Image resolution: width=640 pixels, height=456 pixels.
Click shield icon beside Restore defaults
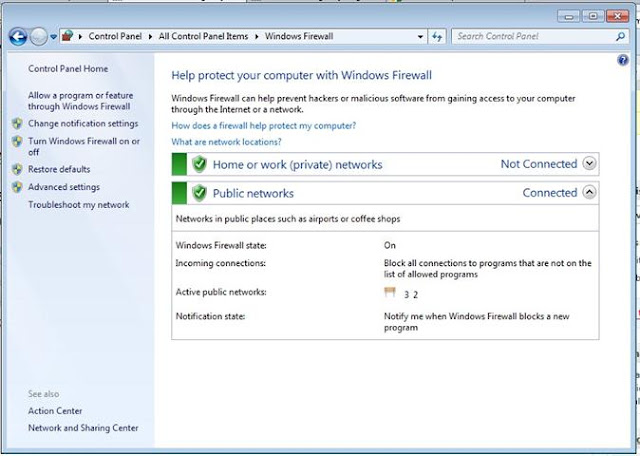pyautogui.click(x=17, y=169)
